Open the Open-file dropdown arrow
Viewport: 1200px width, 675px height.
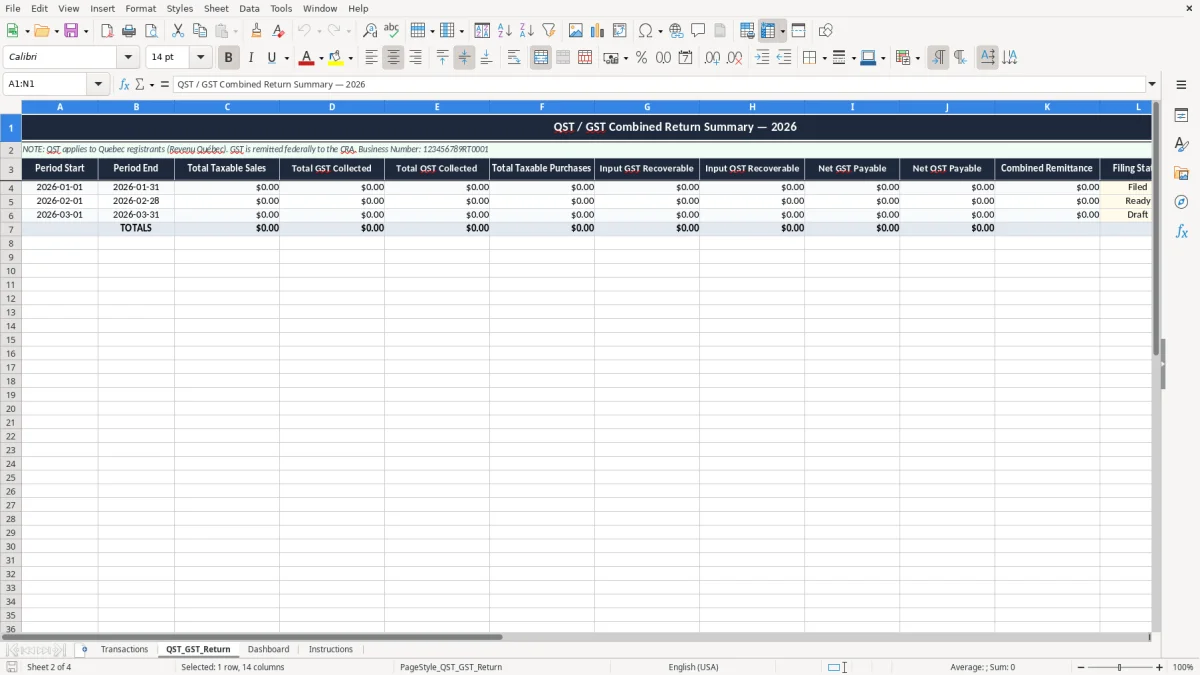(56, 31)
